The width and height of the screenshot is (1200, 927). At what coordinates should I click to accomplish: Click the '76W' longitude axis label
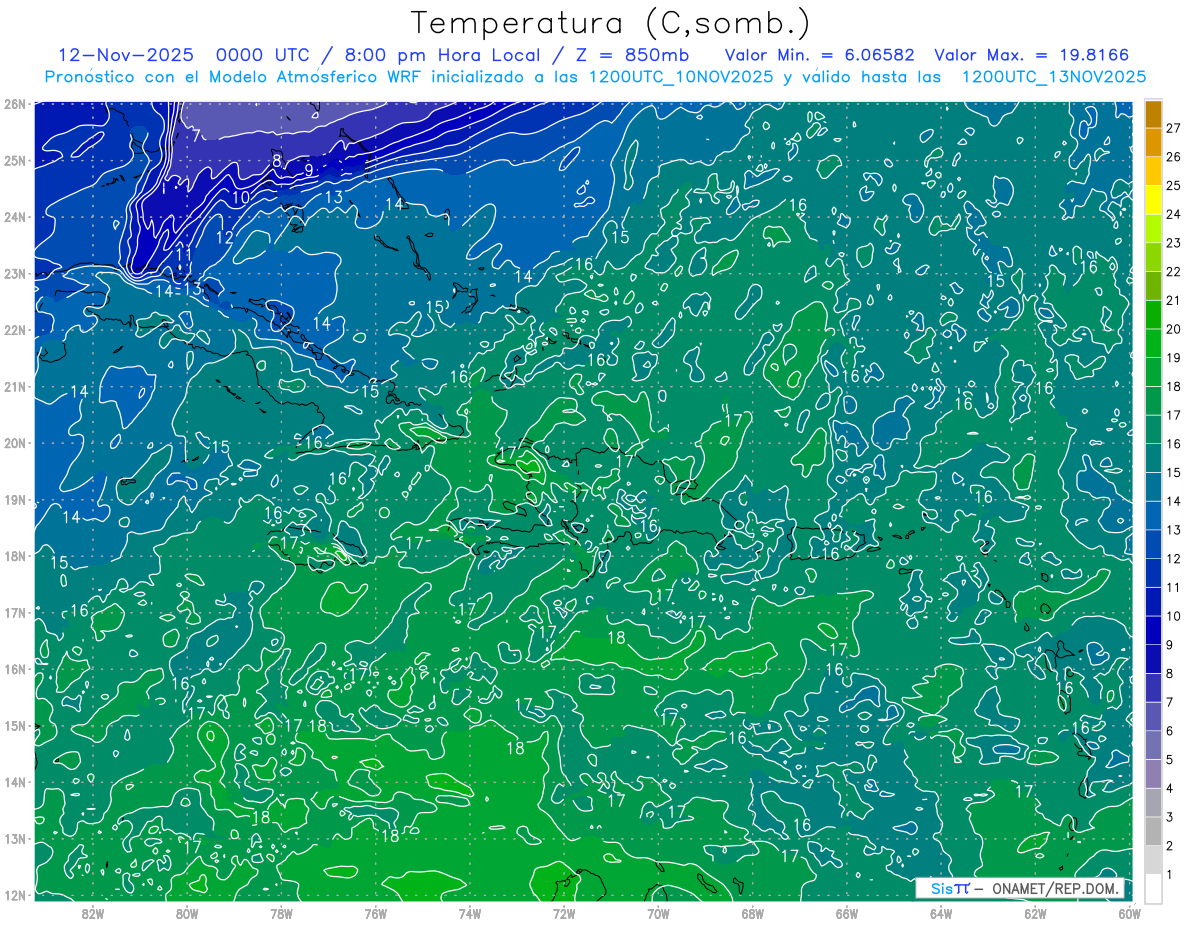pos(376,912)
